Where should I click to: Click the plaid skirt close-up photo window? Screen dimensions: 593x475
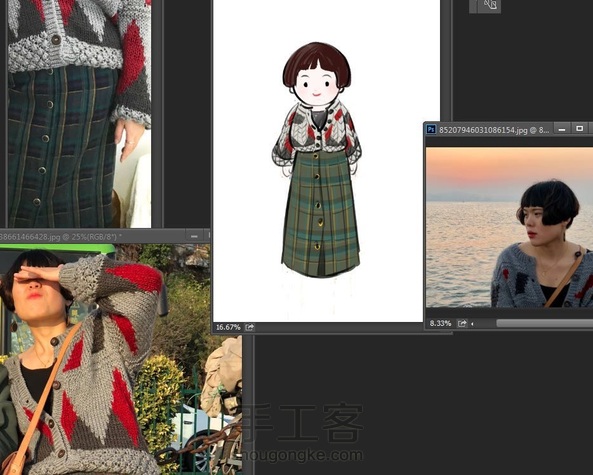[79, 113]
